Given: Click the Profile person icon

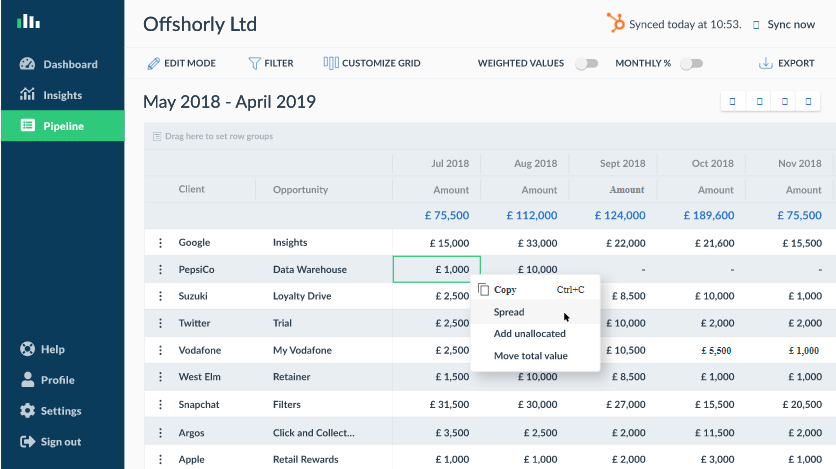Looking at the screenshot, I should (27, 379).
